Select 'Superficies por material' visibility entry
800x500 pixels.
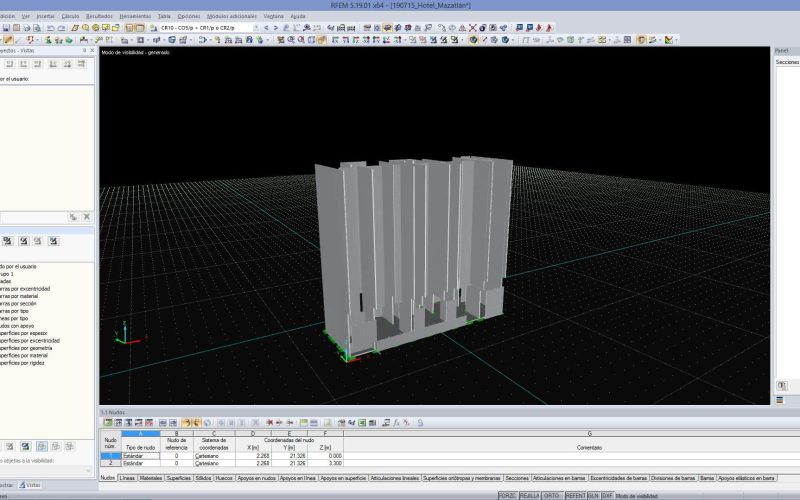24,355
